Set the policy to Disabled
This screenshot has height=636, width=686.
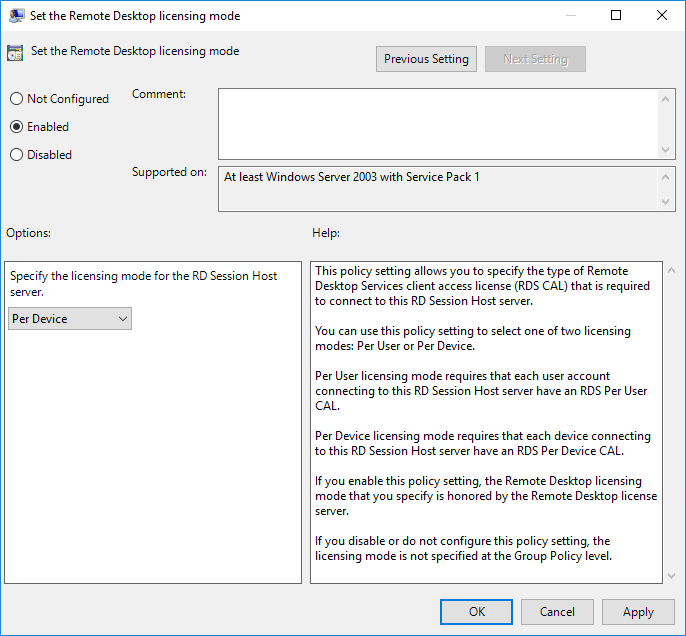[16, 155]
